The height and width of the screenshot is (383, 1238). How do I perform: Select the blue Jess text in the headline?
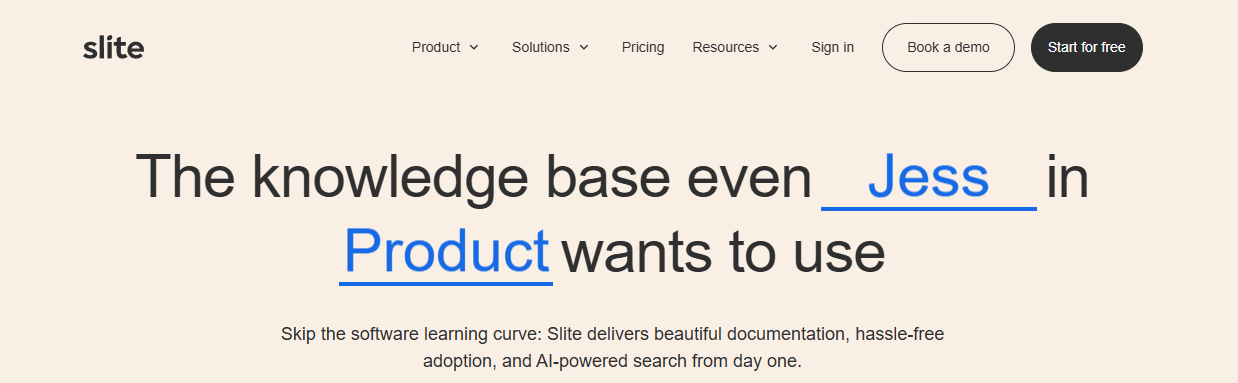point(928,177)
